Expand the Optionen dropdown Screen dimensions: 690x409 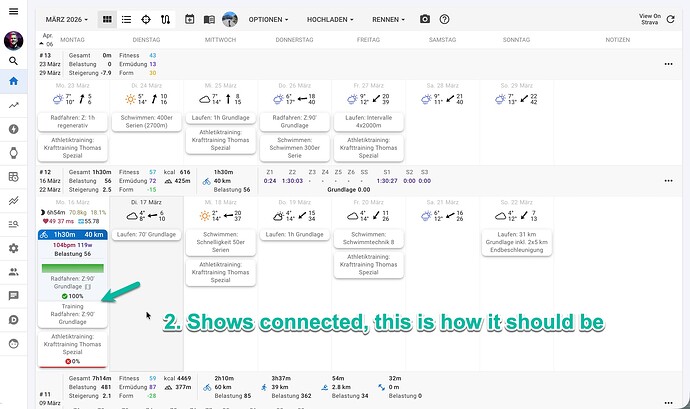pyautogui.click(x=269, y=19)
